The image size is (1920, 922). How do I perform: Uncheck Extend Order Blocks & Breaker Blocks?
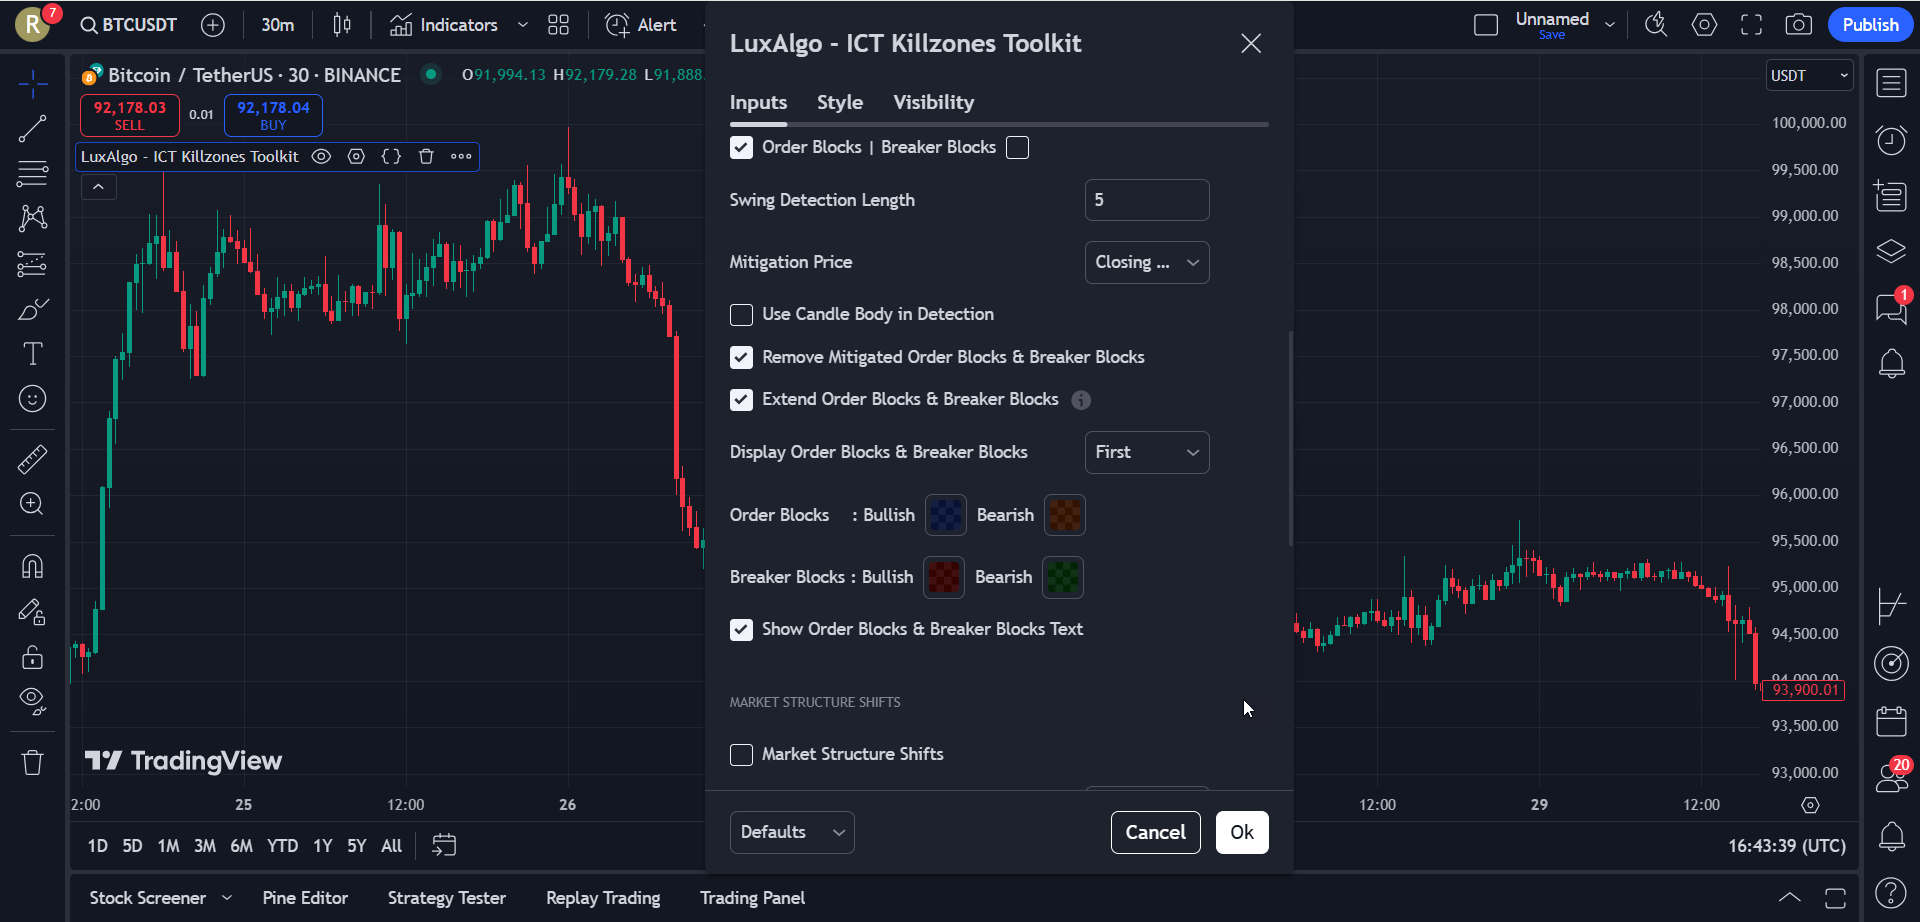[741, 400]
